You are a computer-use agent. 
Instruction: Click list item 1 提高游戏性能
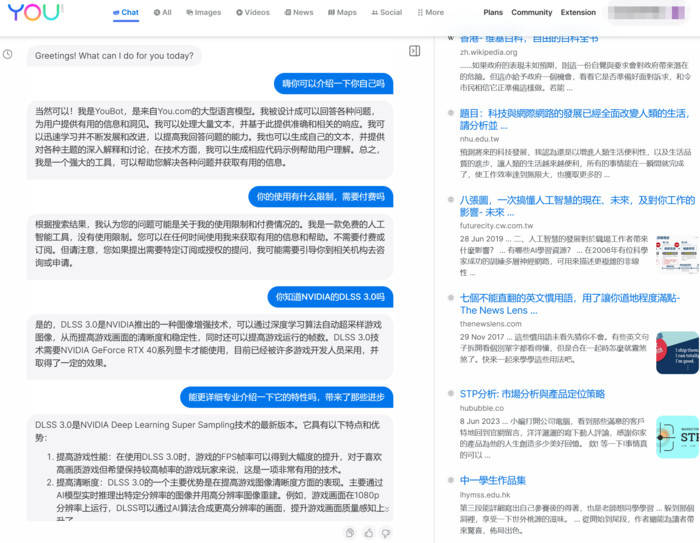tap(214, 464)
